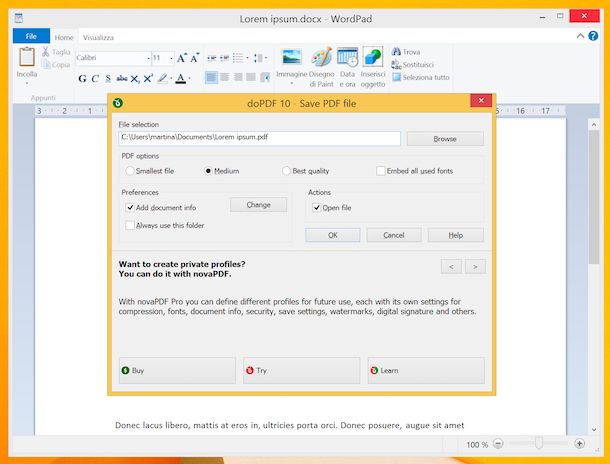Click Cancel in doPDF dialog

coord(394,235)
